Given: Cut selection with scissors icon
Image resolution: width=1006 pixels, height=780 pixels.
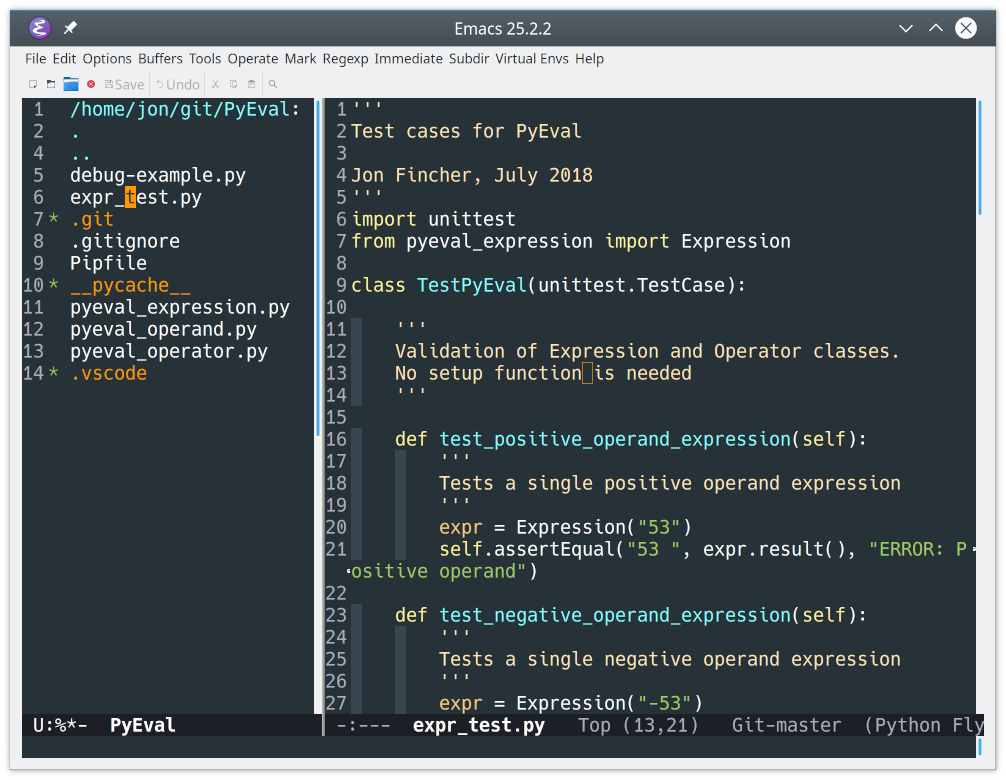Looking at the screenshot, I should click(x=215, y=85).
